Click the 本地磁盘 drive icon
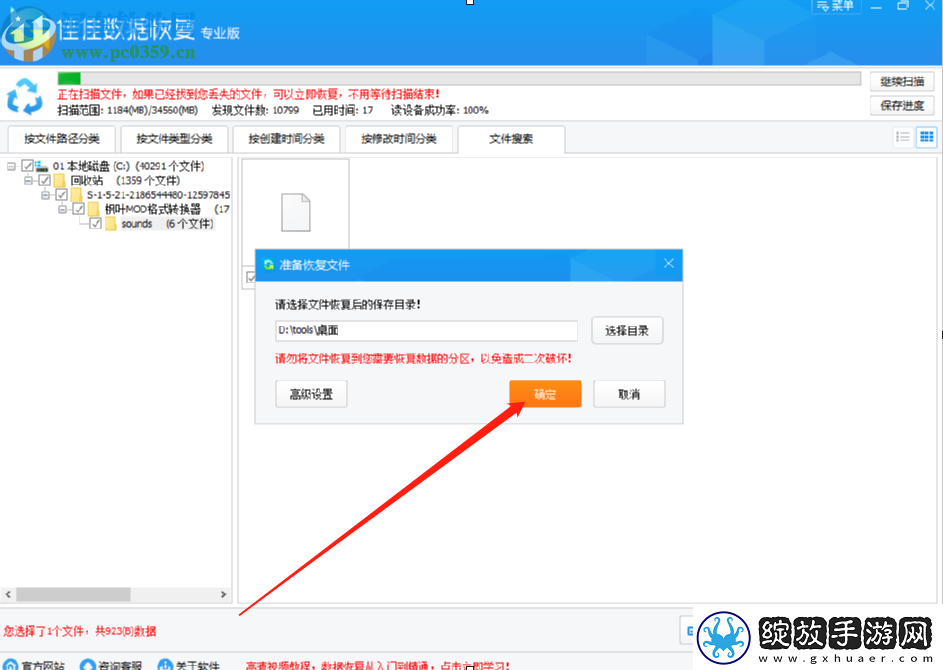The width and height of the screenshot is (943, 670). click(41, 165)
